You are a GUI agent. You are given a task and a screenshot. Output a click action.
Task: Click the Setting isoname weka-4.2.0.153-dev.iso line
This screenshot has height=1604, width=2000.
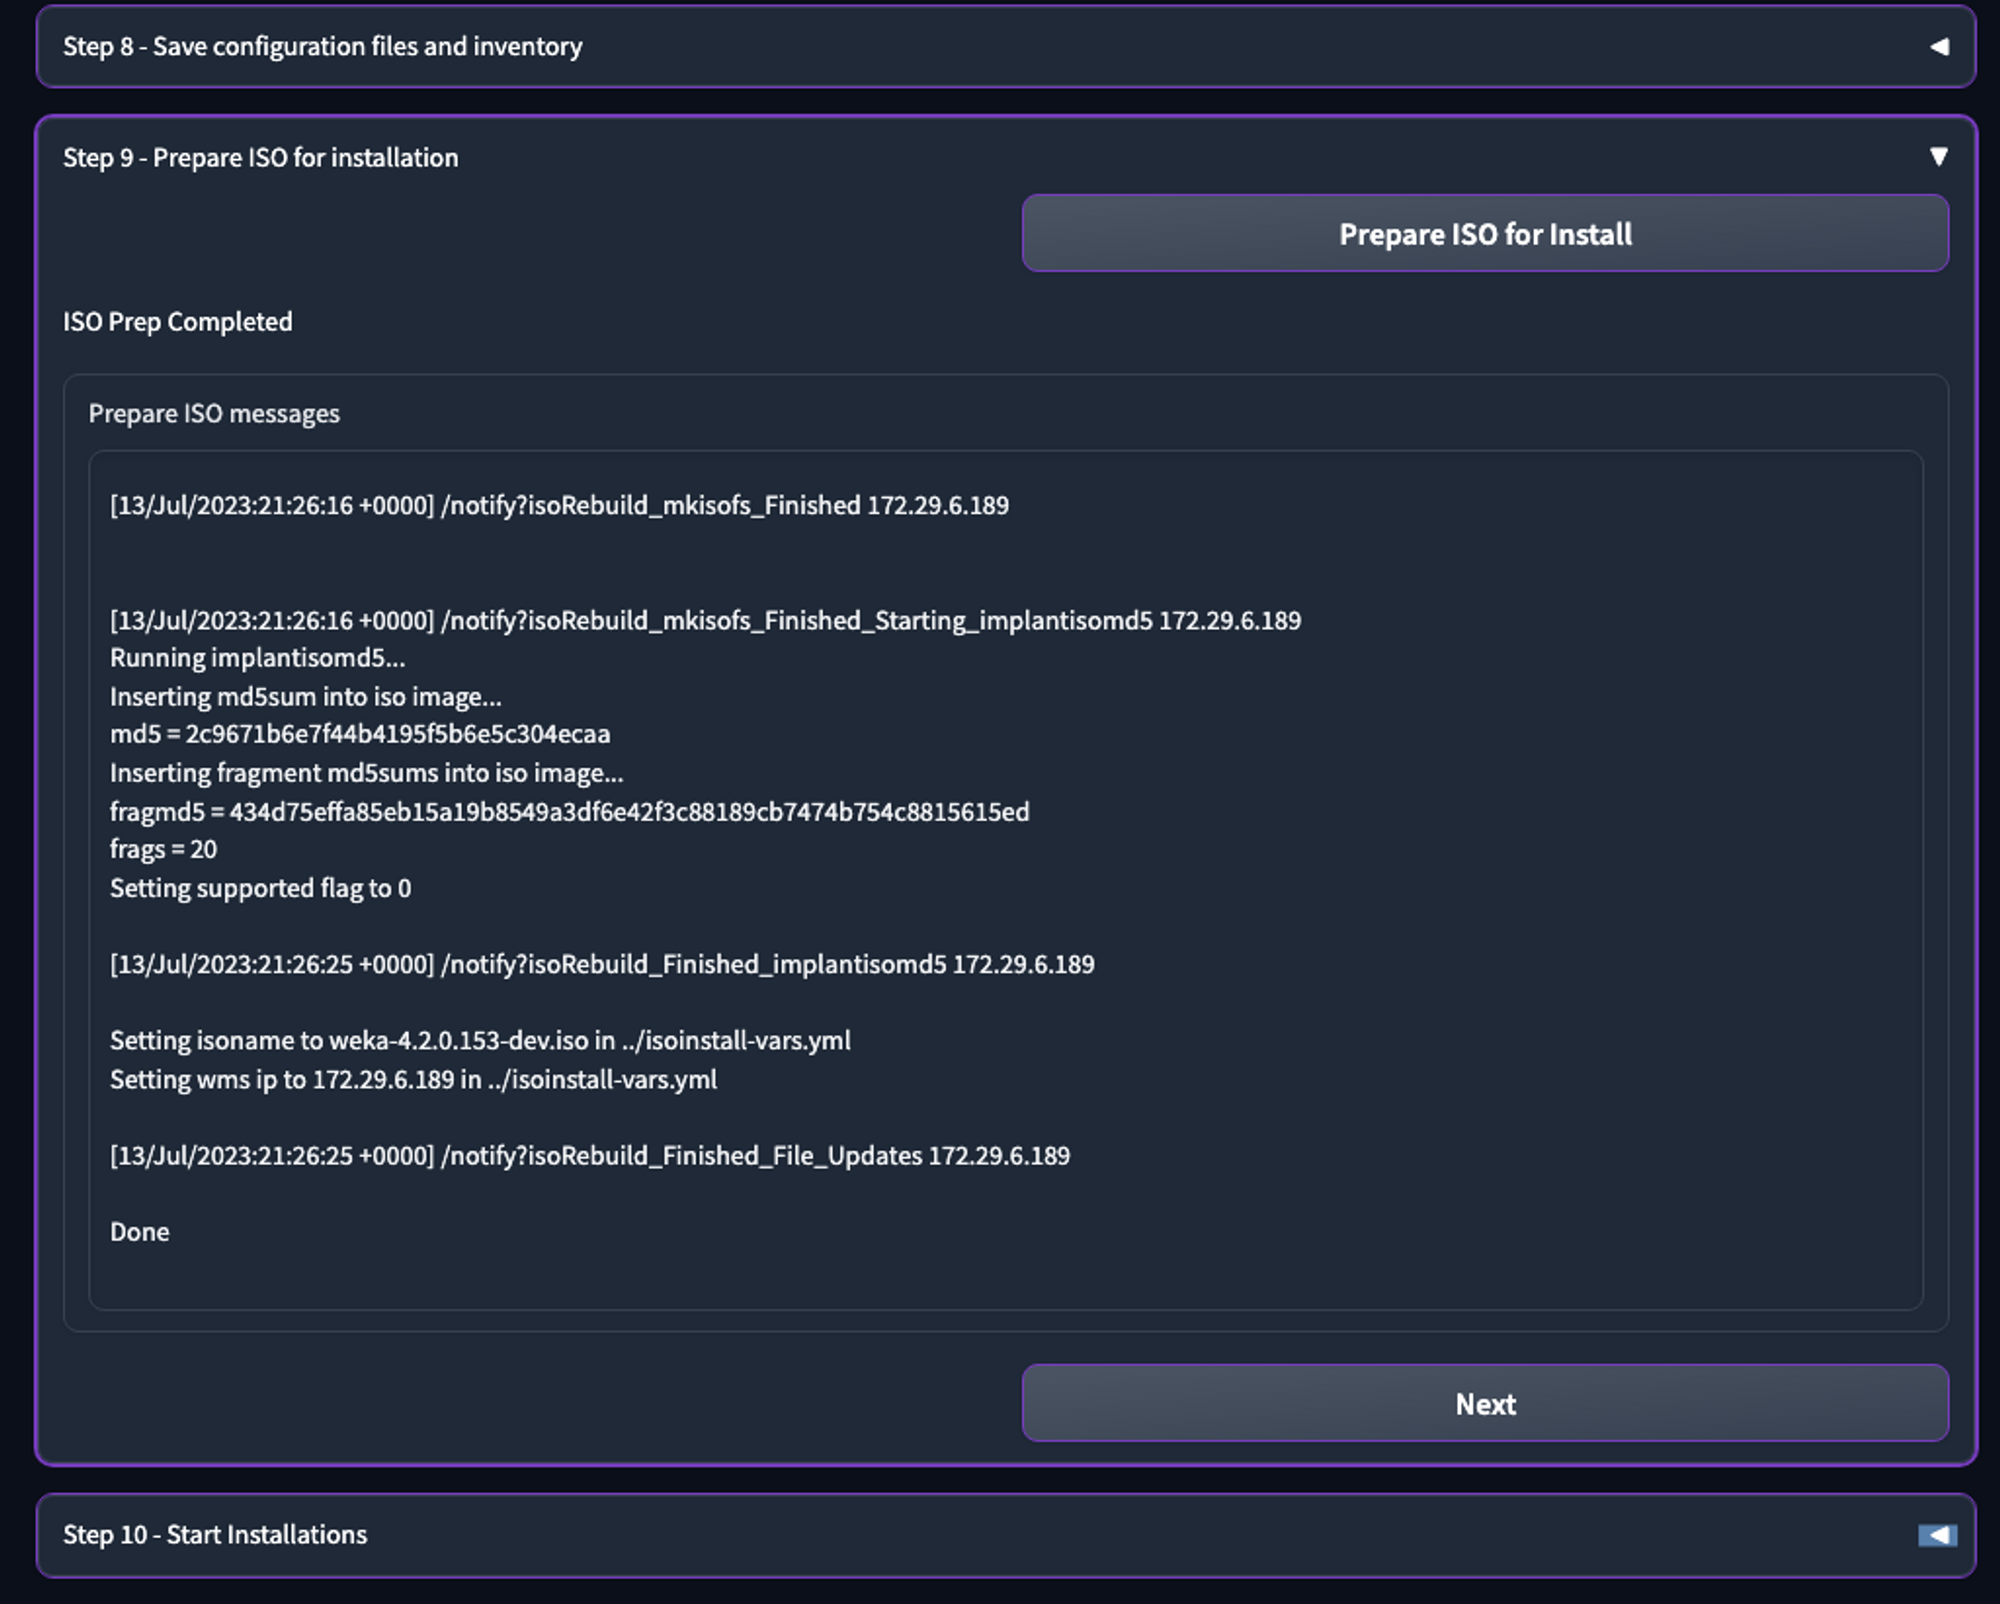click(x=480, y=1041)
